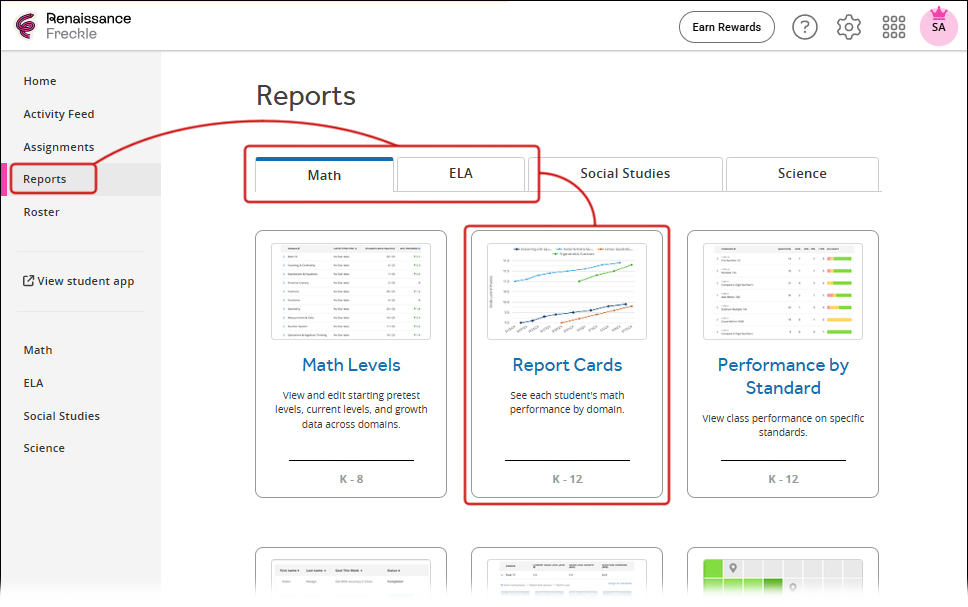Open the Report Cards title link

(x=567, y=365)
